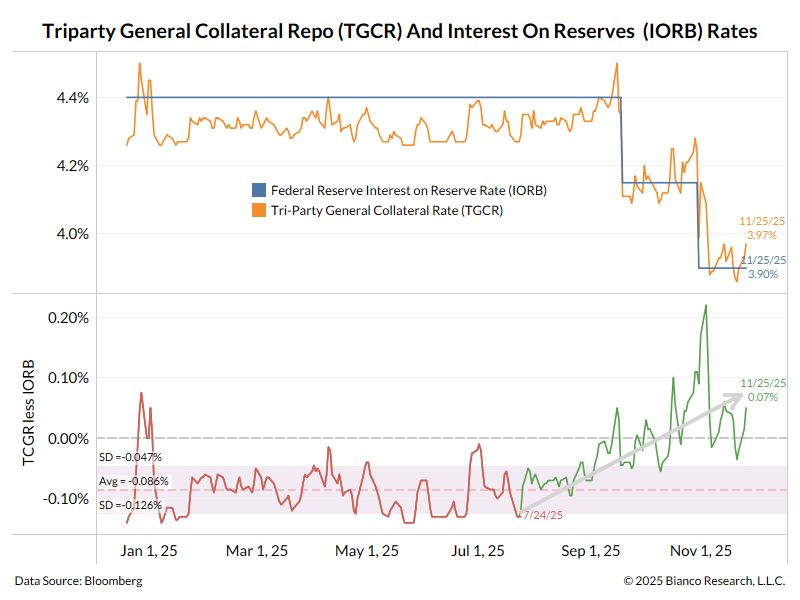
Task: Click the orange TGCR legend color swatch
Action: click(x=258, y=210)
